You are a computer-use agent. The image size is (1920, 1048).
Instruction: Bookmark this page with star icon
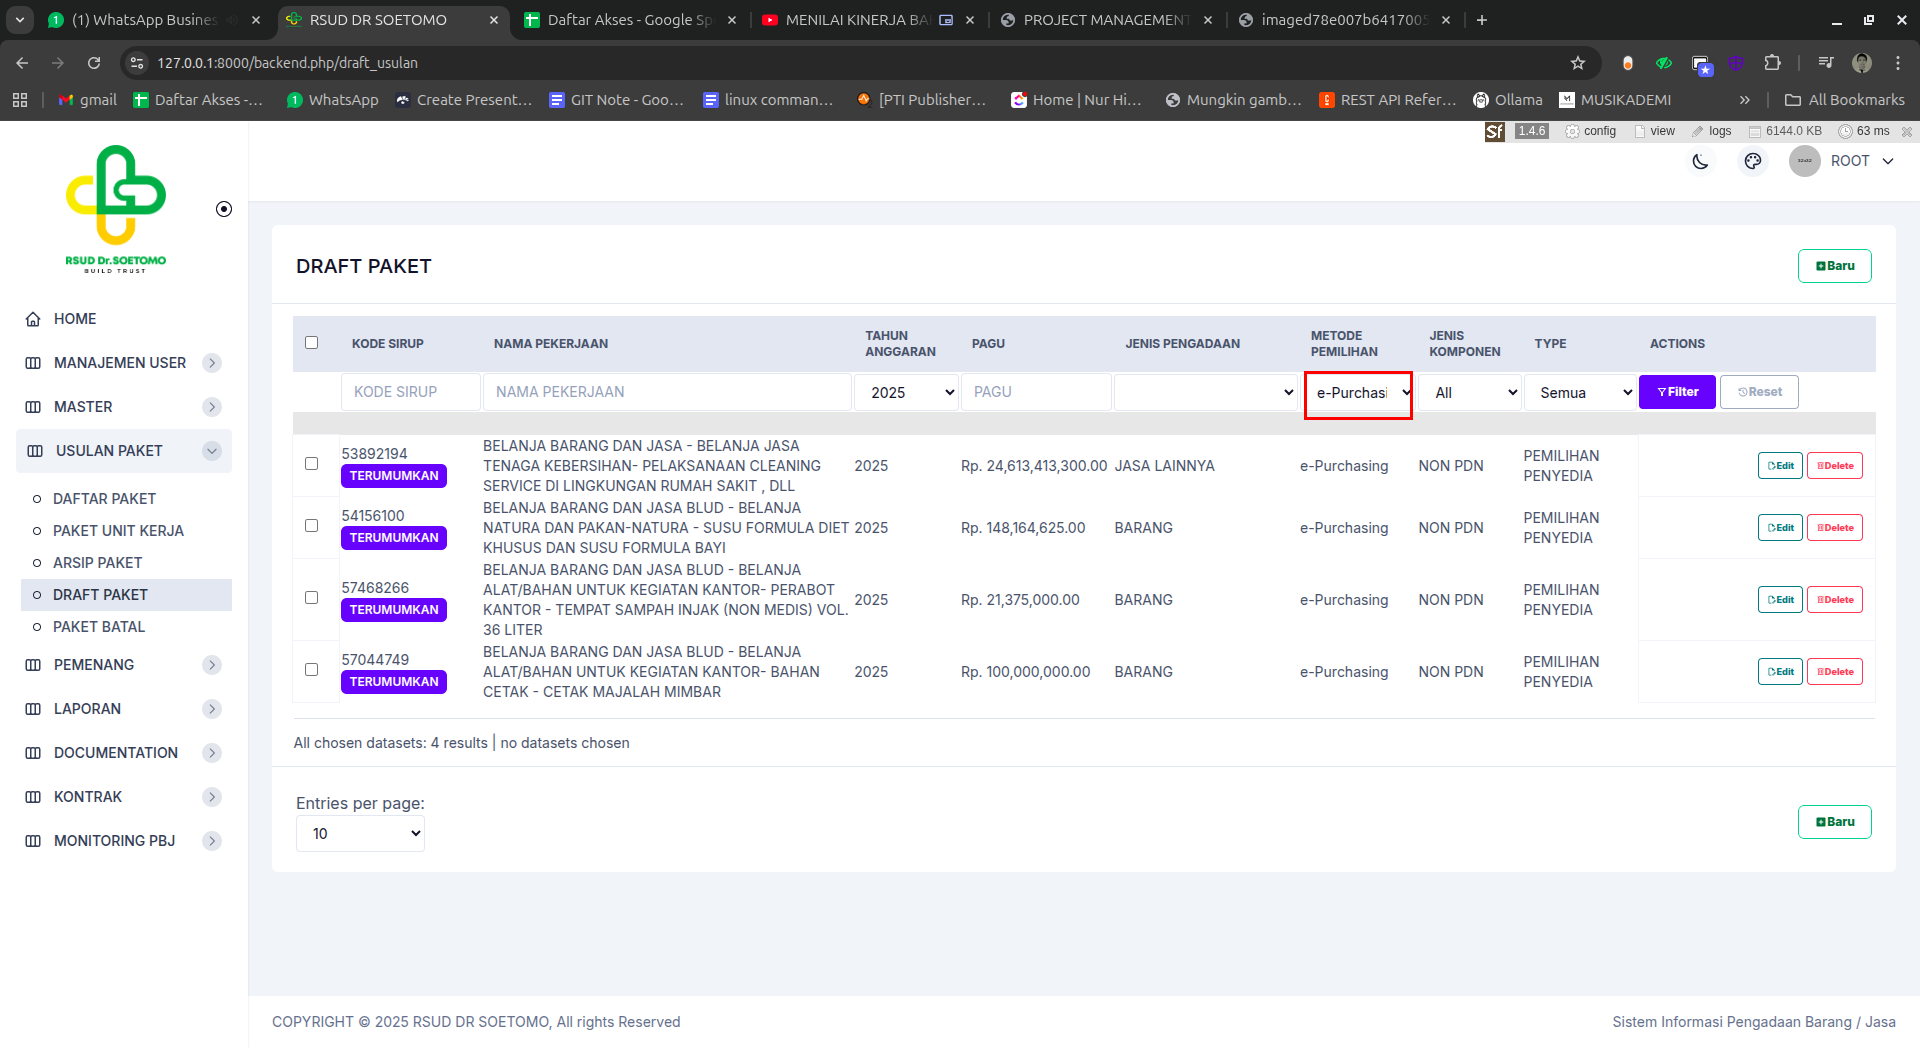click(x=1578, y=63)
